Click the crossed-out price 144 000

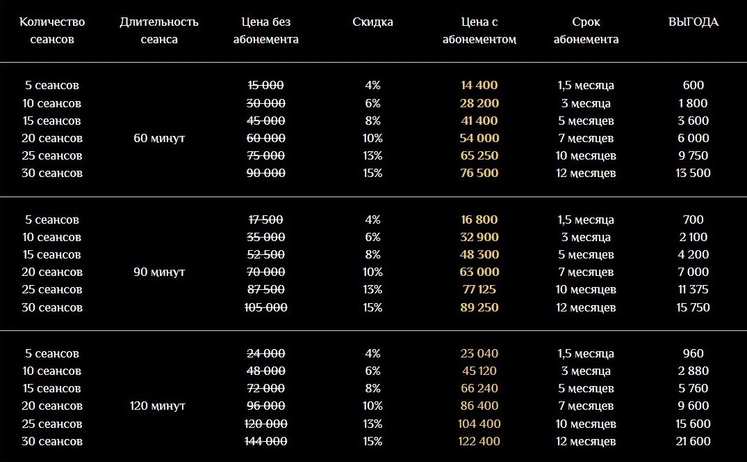[x=266, y=441]
